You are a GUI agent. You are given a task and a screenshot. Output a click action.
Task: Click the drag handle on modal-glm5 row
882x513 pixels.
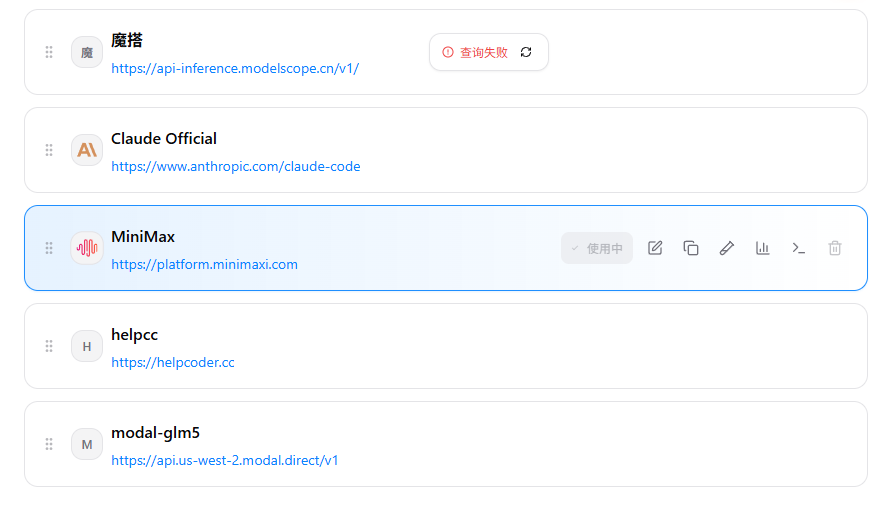pos(49,444)
